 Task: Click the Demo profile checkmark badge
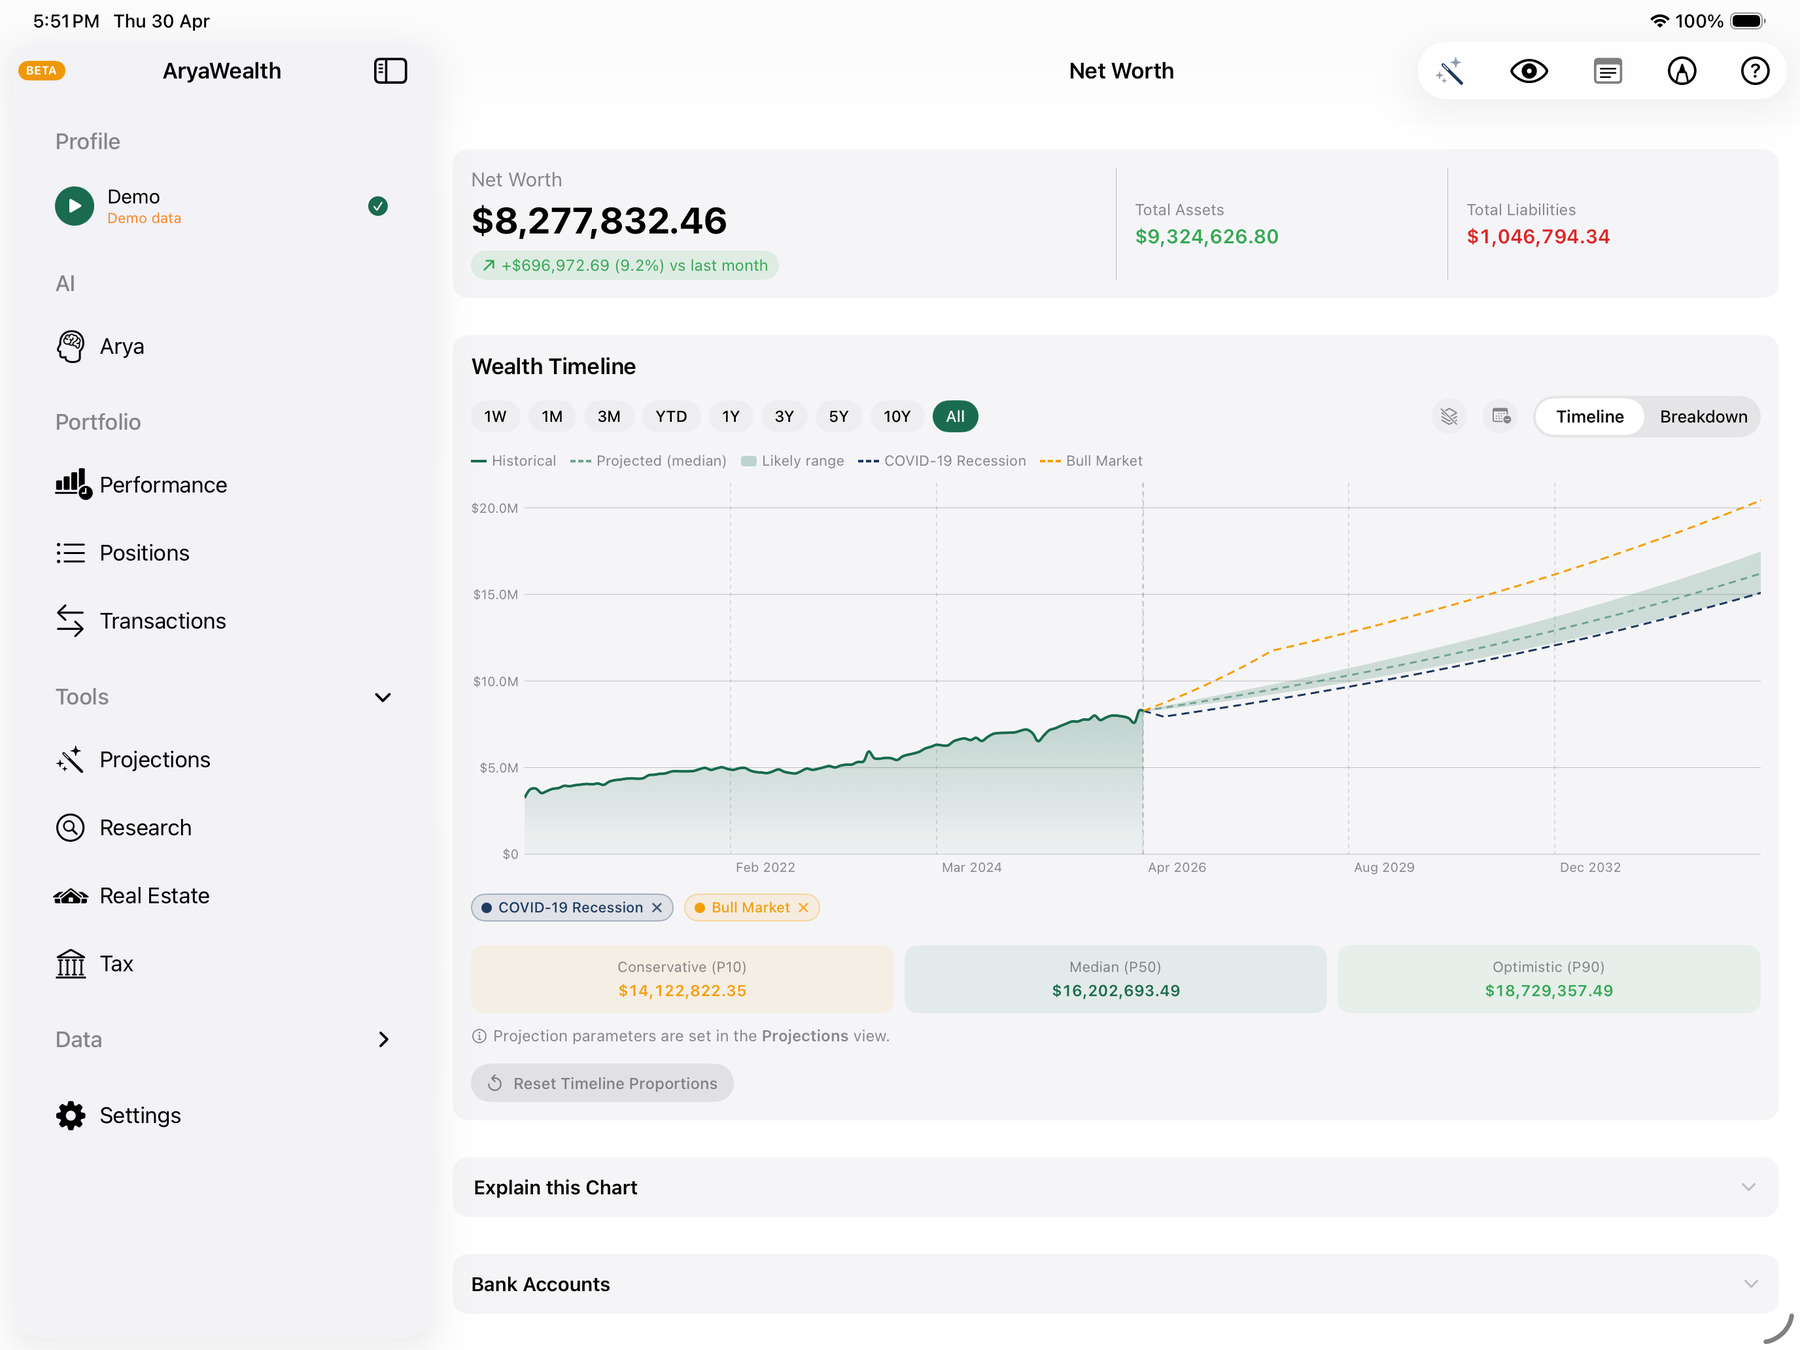[378, 206]
